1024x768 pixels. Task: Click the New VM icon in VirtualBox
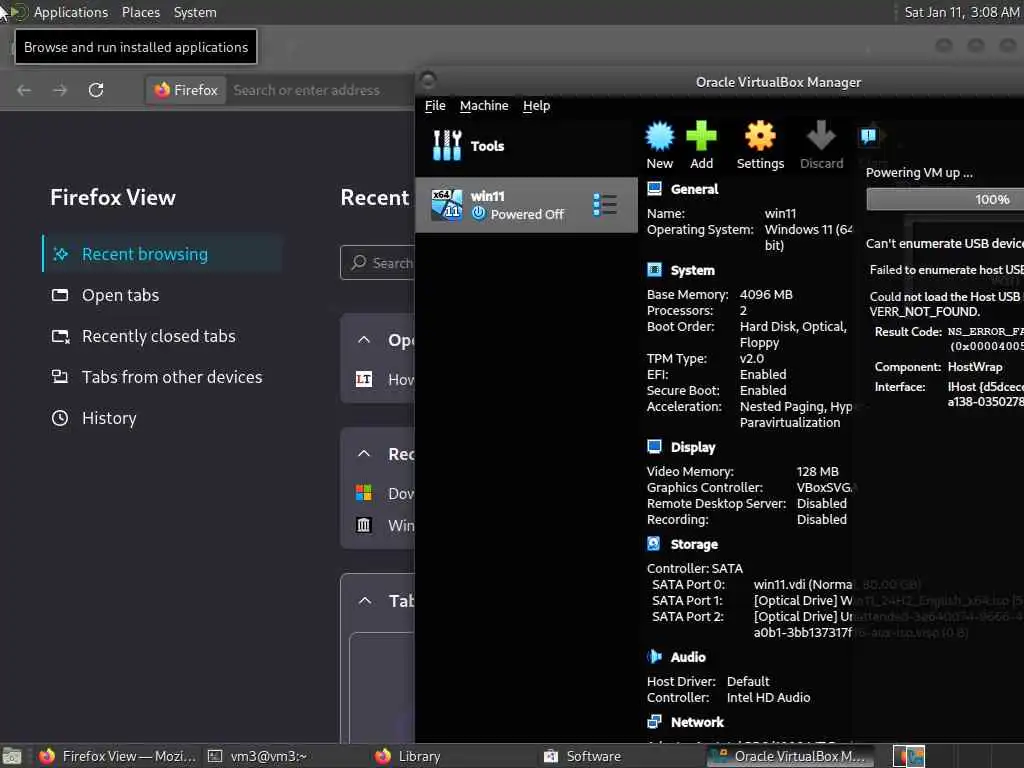660,145
